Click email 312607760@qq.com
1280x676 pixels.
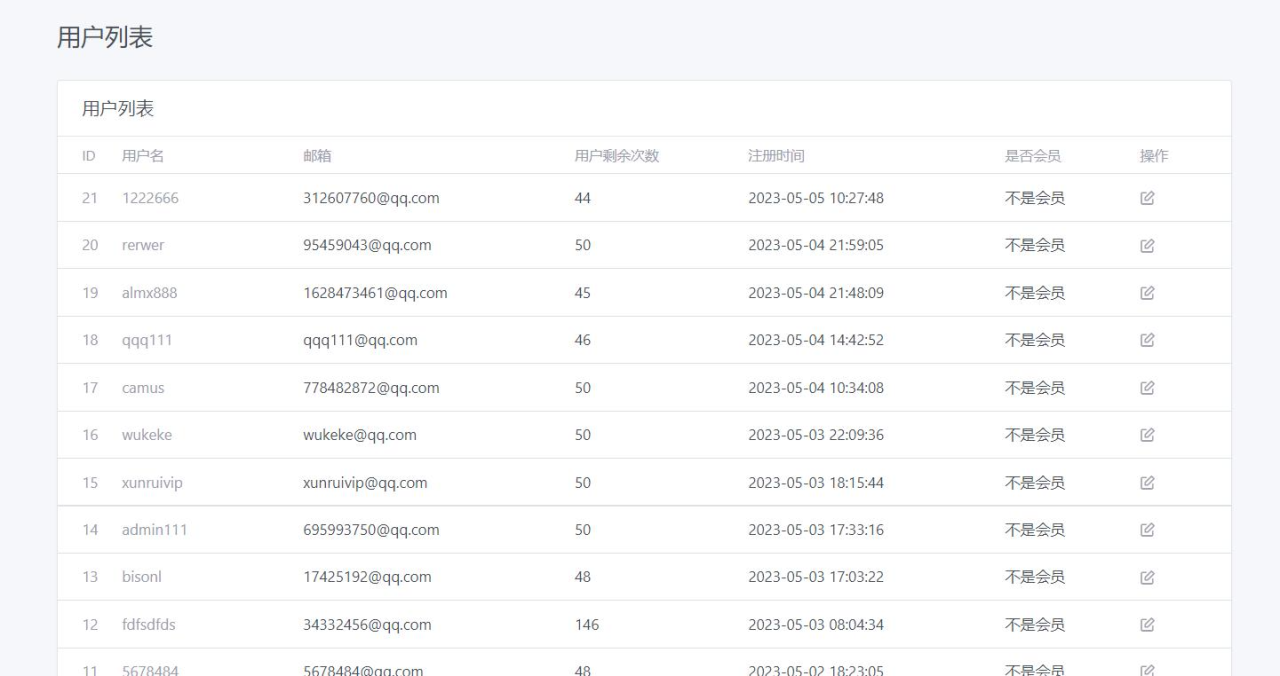(371, 198)
